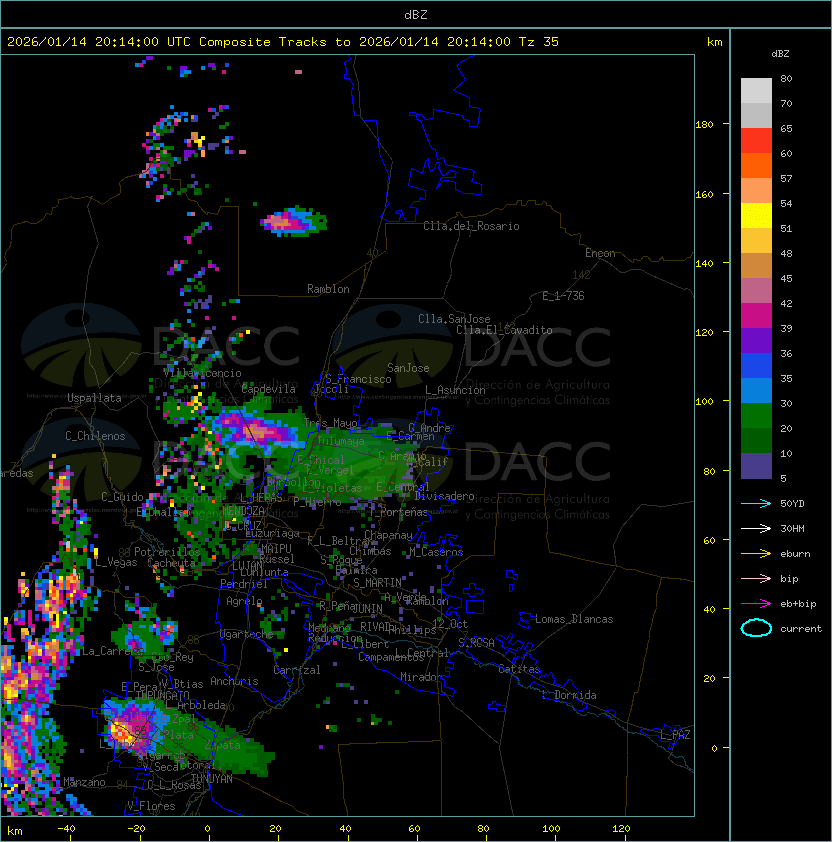The width and height of the screenshot is (832, 842).
Task: Click the 'Tz 35' threshold text in header
Action: tap(539, 42)
